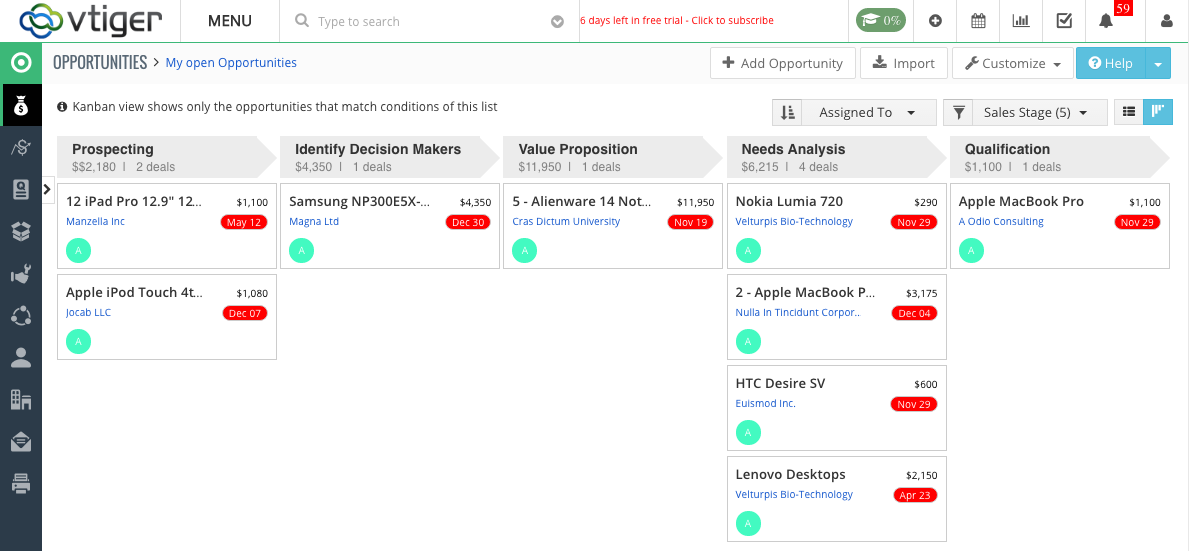Open the tasks checkmark icon
The width and height of the screenshot is (1189, 551).
pos(1064,21)
